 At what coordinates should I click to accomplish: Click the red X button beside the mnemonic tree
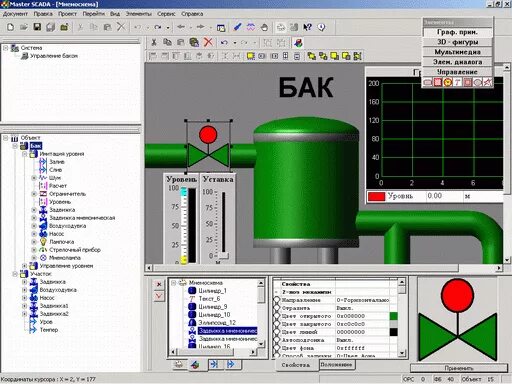coord(159,284)
